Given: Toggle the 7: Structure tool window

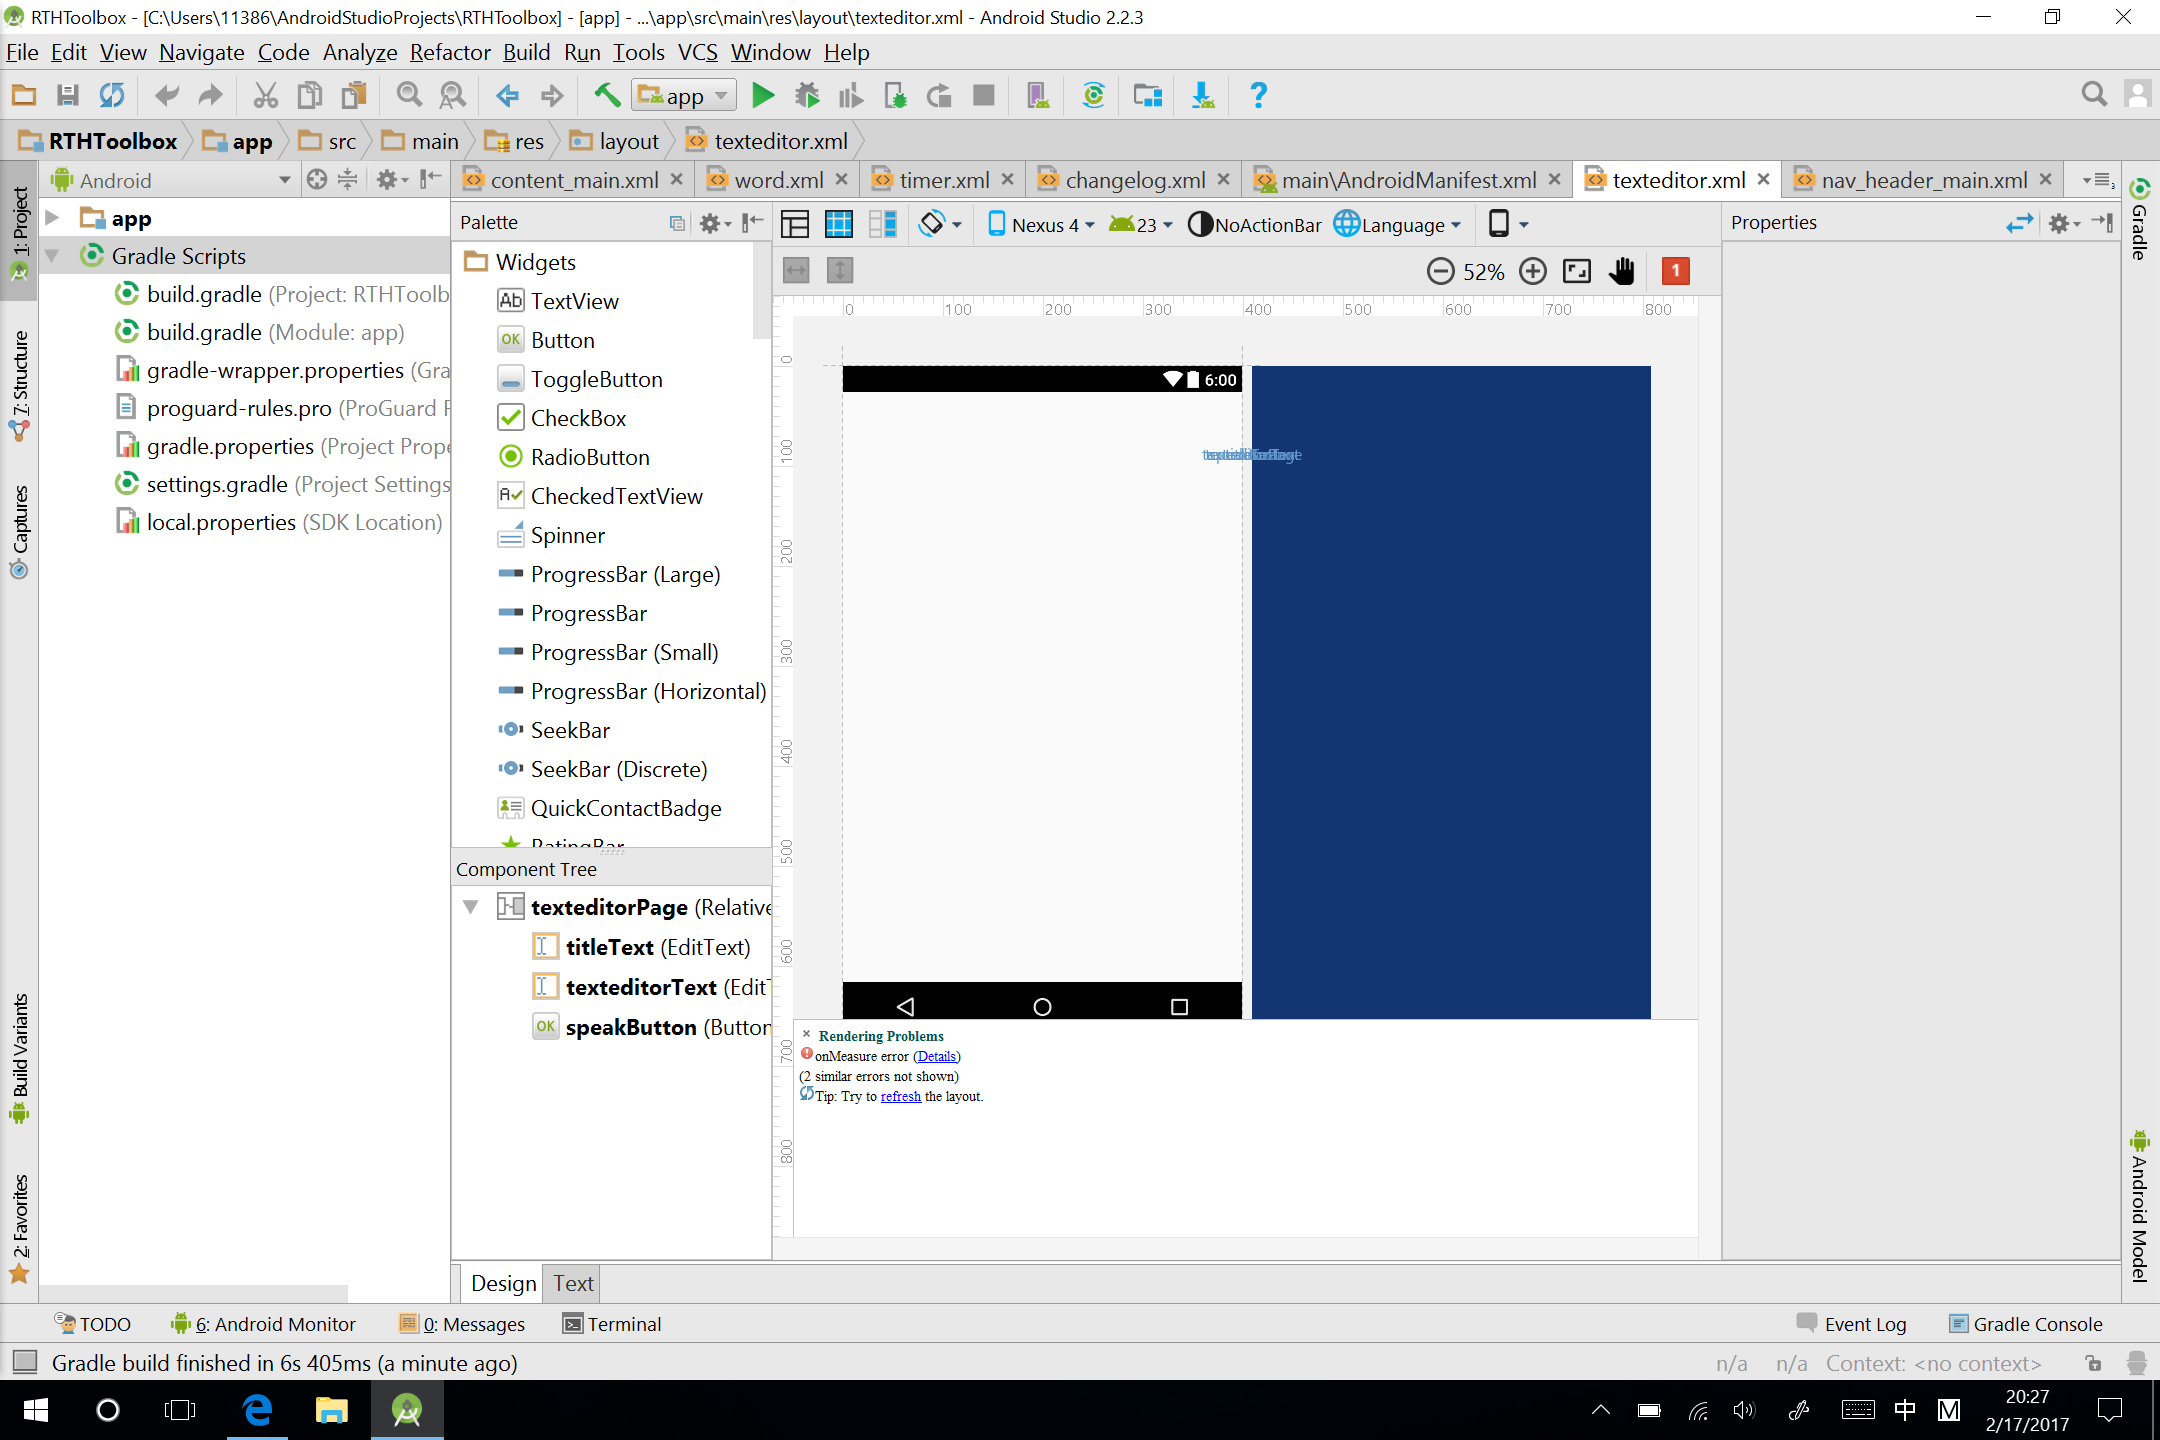Looking at the screenshot, I should pyautogui.click(x=19, y=385).
